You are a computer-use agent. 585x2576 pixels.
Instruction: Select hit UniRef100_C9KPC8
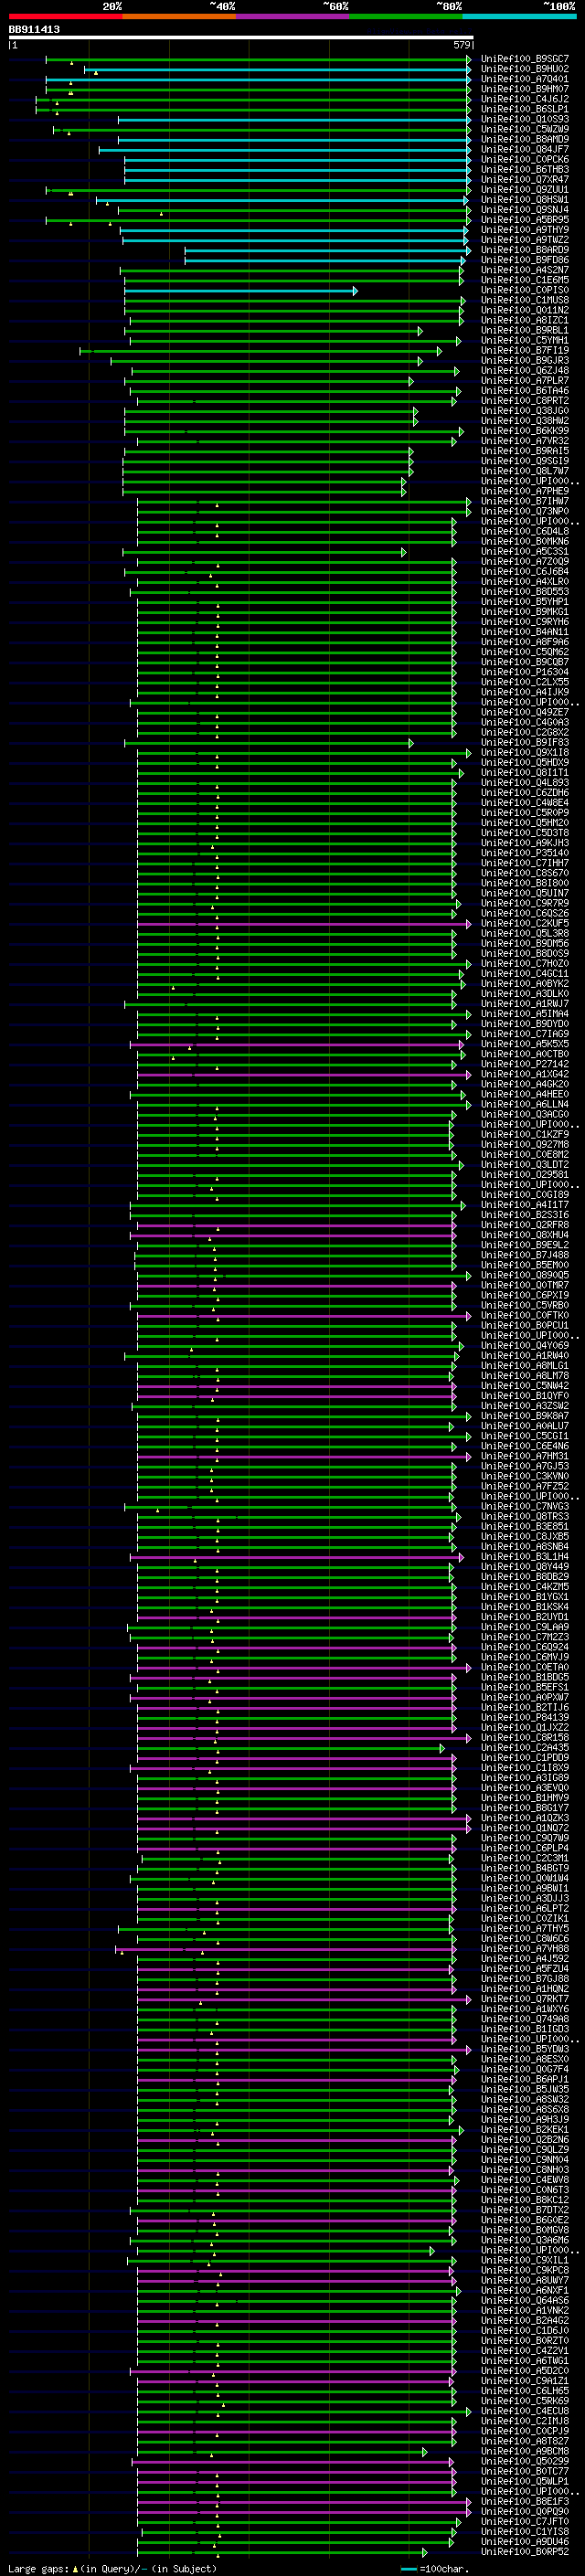click(525, 2271)
